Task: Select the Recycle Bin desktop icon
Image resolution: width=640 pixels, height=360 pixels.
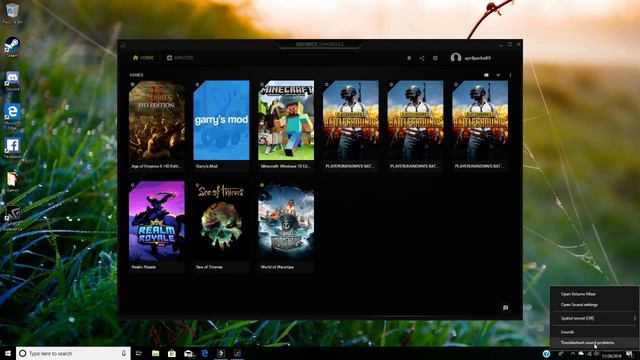Action: (x=12, y=13)
